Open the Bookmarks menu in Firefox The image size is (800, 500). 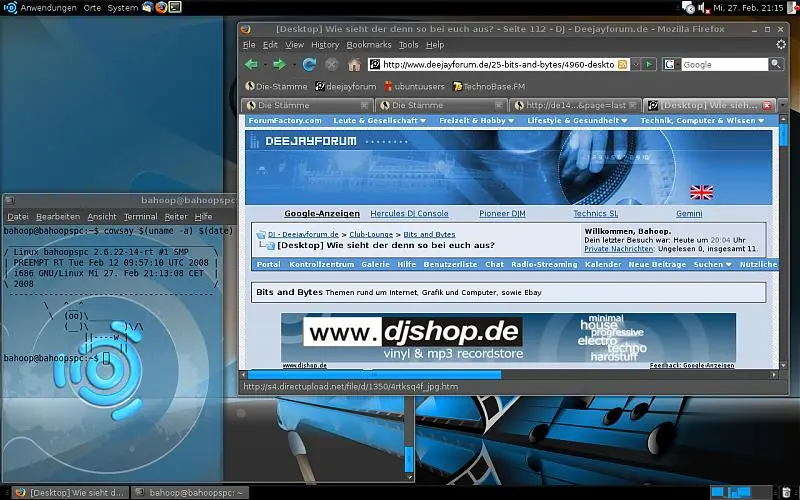pyautogui.click(x=368, y=45)
